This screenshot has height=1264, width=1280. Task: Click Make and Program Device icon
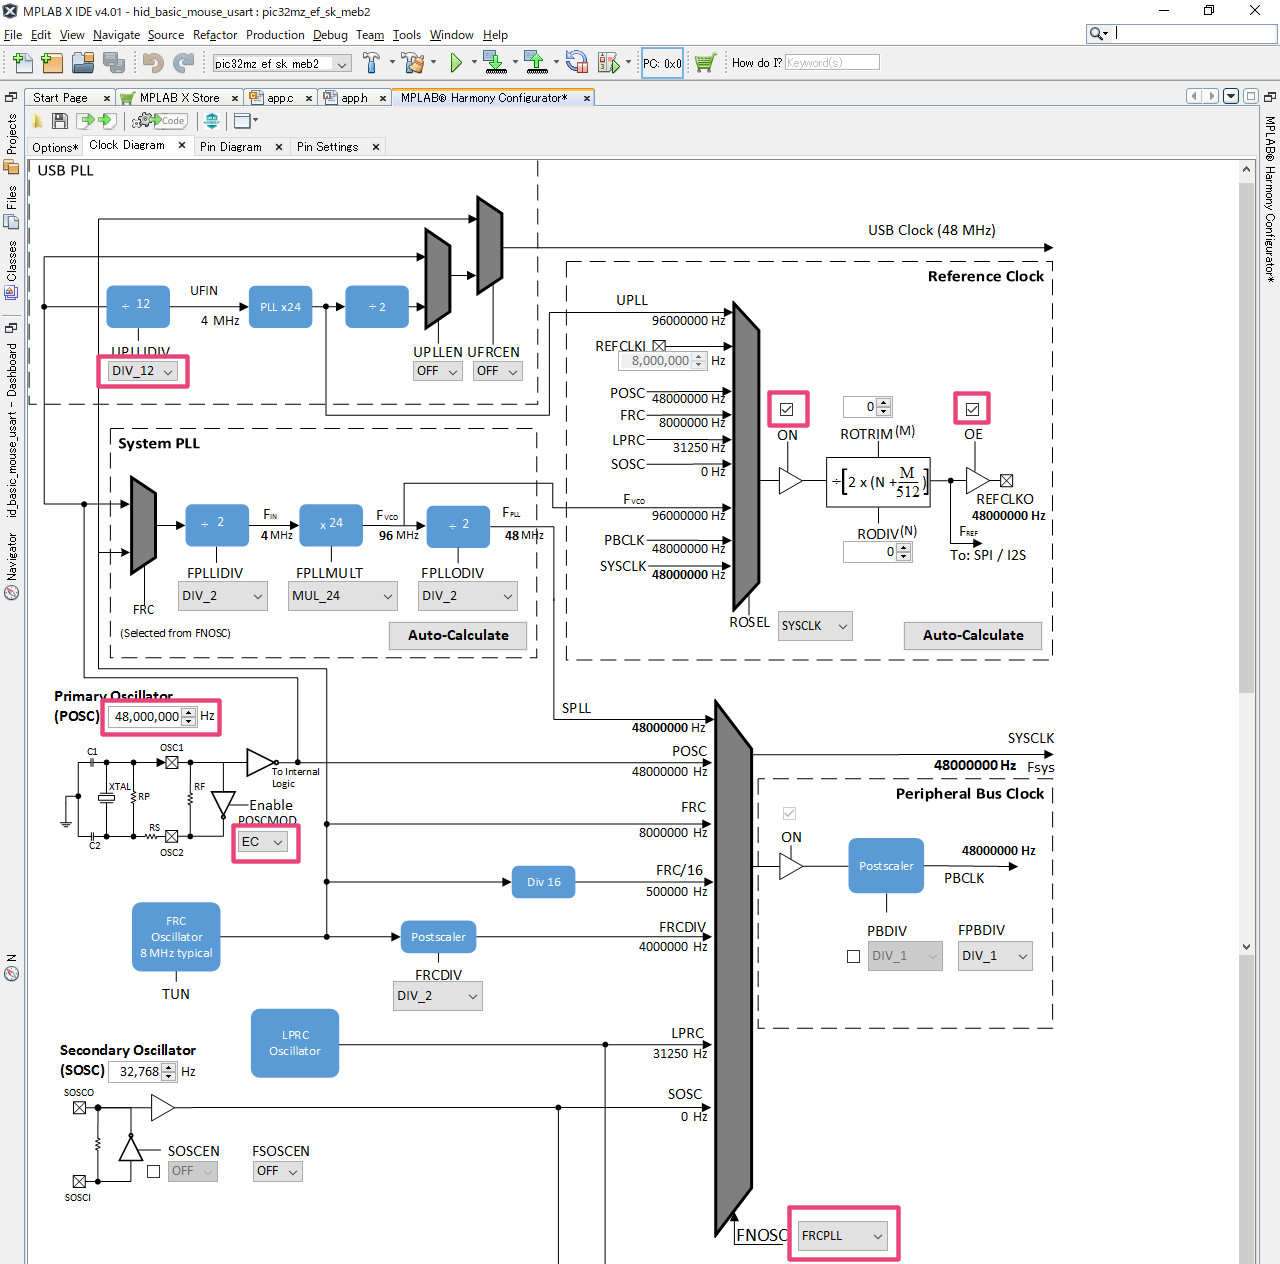pos(495,63)
